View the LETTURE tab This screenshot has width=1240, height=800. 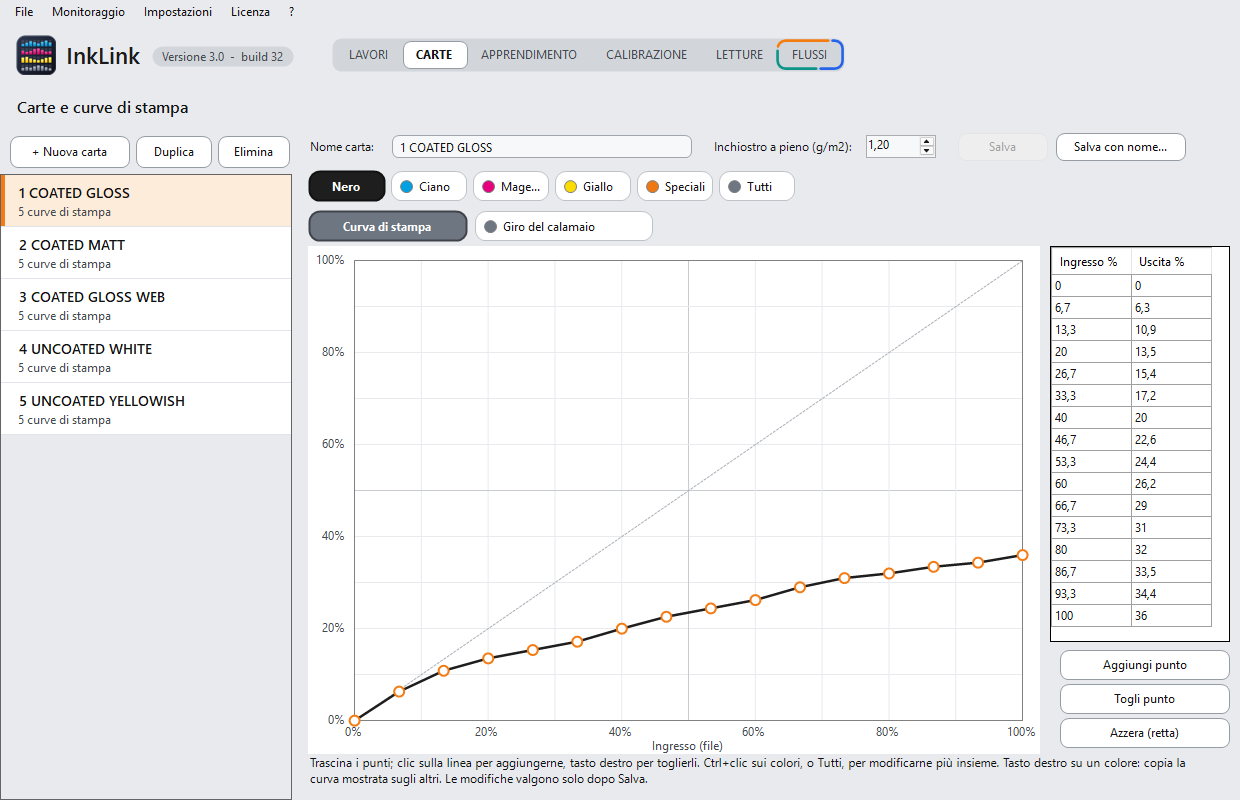739,55
